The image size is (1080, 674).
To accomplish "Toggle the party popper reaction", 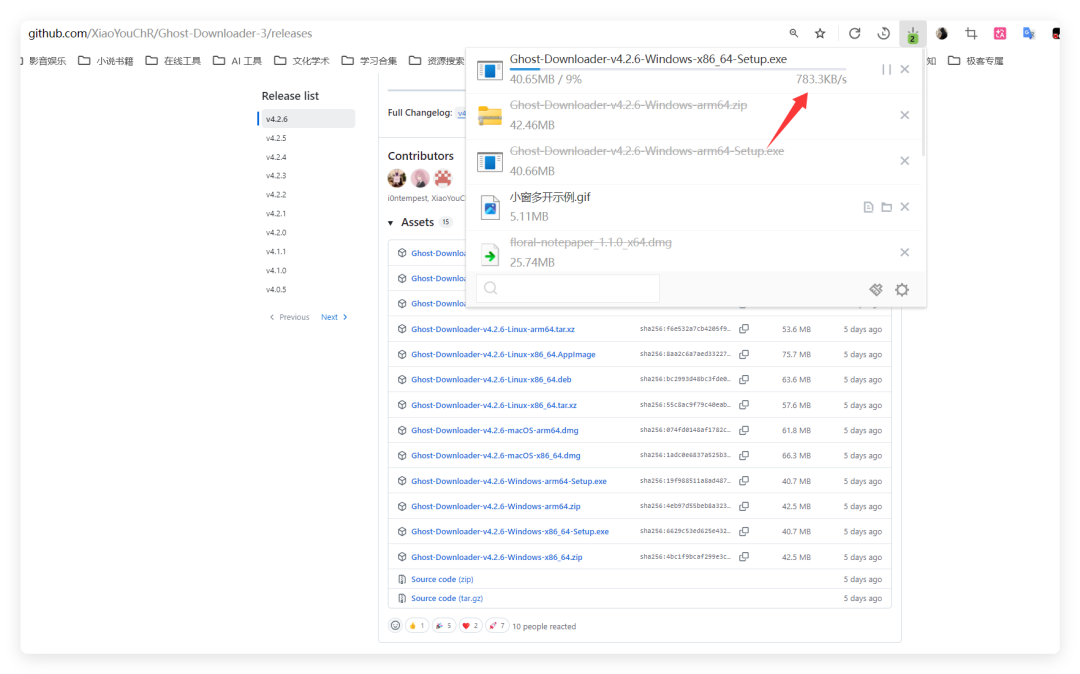I will point(444,626).
